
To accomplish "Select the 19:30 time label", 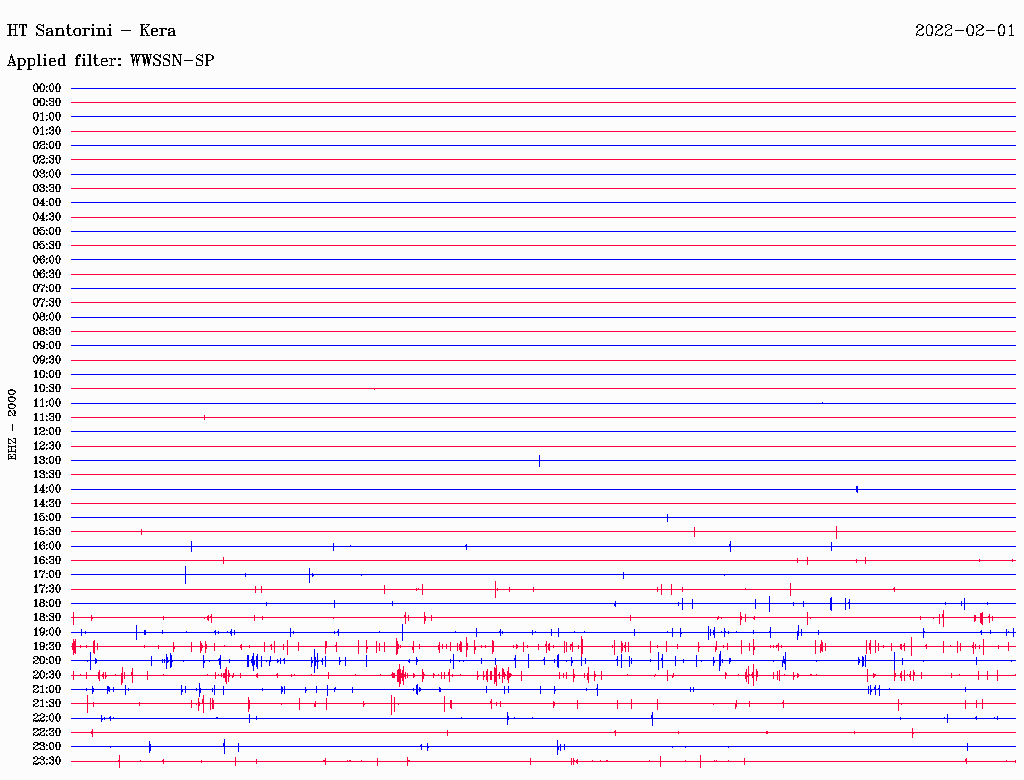I will coord(47,647).
